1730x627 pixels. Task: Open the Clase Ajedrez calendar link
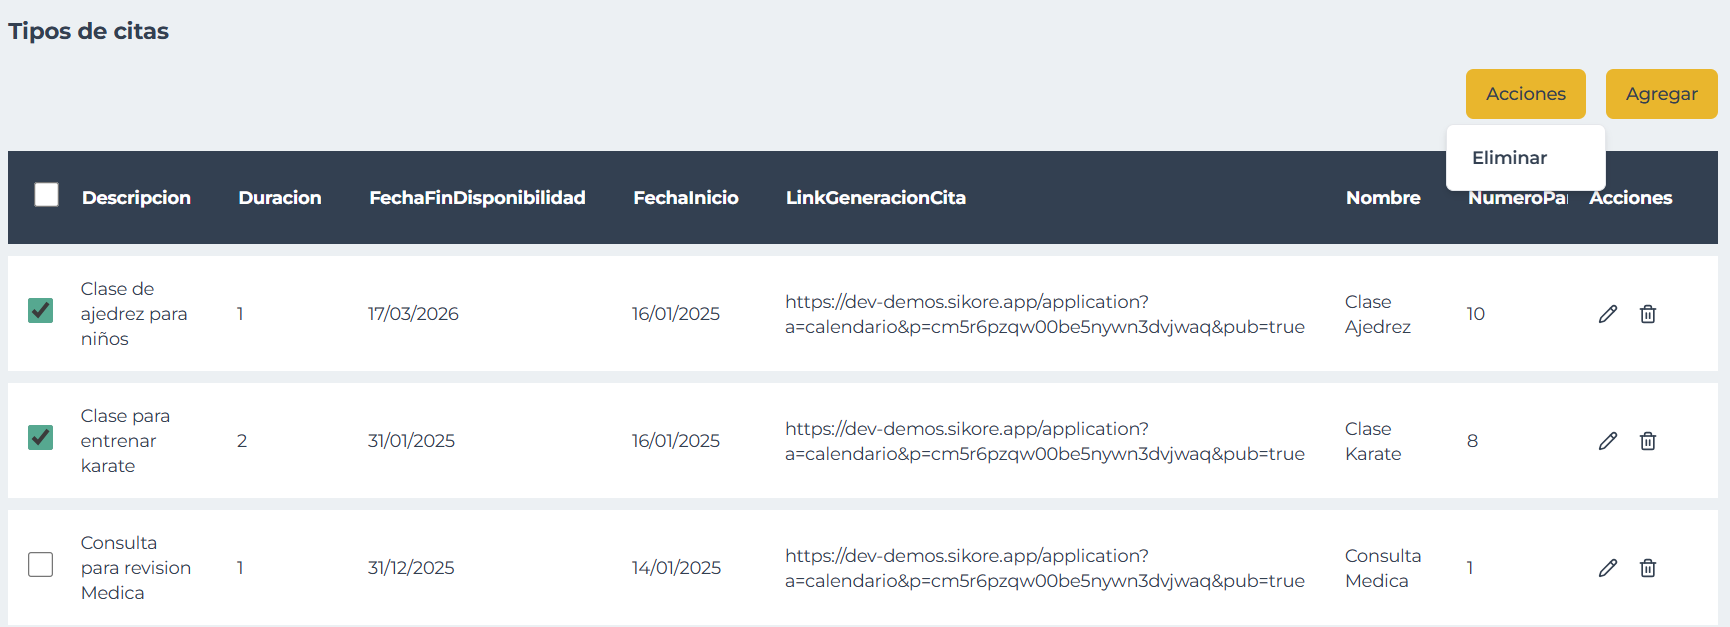[1044, 314]
